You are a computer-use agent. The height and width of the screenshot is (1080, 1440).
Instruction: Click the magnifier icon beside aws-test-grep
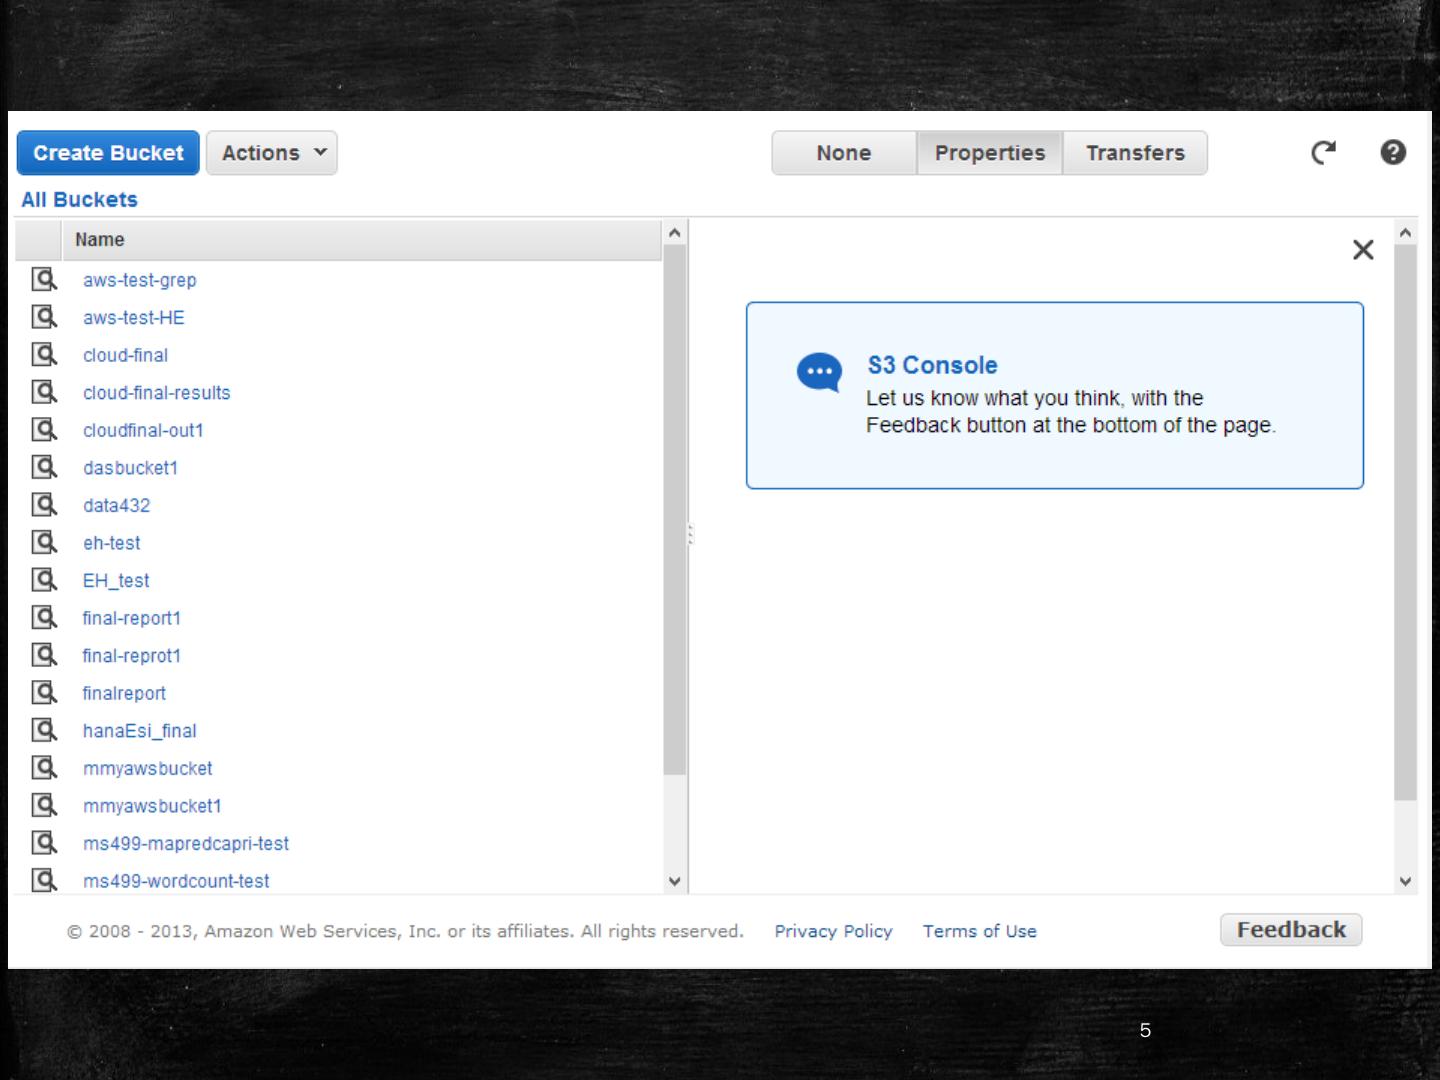click(x=44, y=280)
